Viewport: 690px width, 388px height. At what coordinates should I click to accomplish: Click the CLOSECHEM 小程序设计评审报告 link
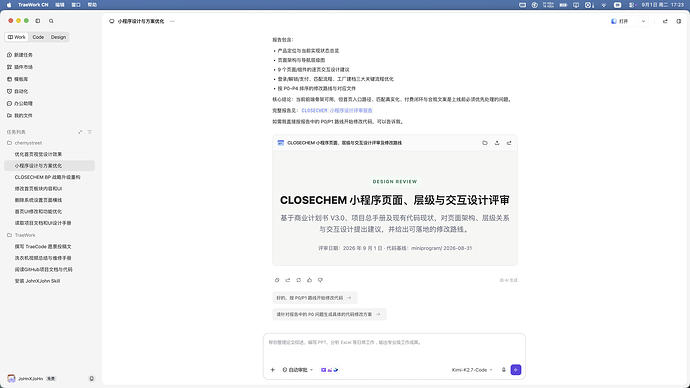tap(337, 110)
